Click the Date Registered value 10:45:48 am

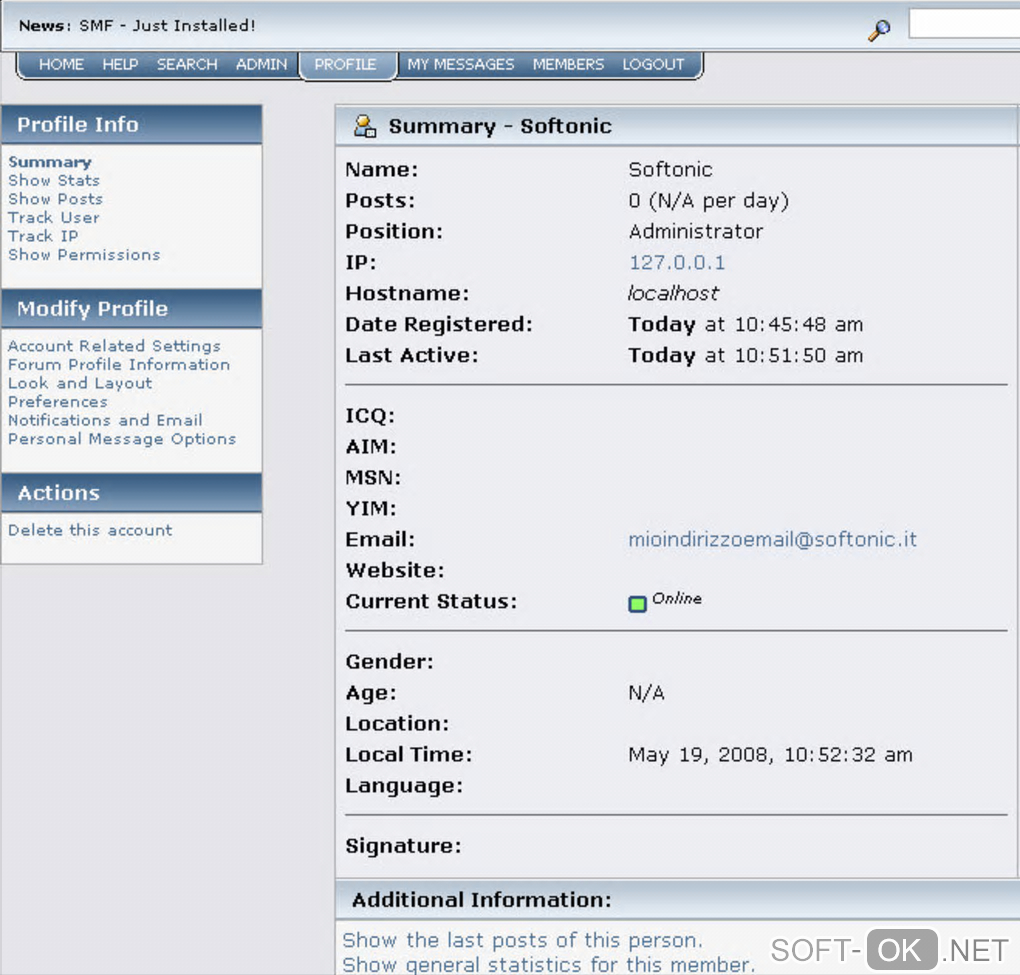[745, 325]
